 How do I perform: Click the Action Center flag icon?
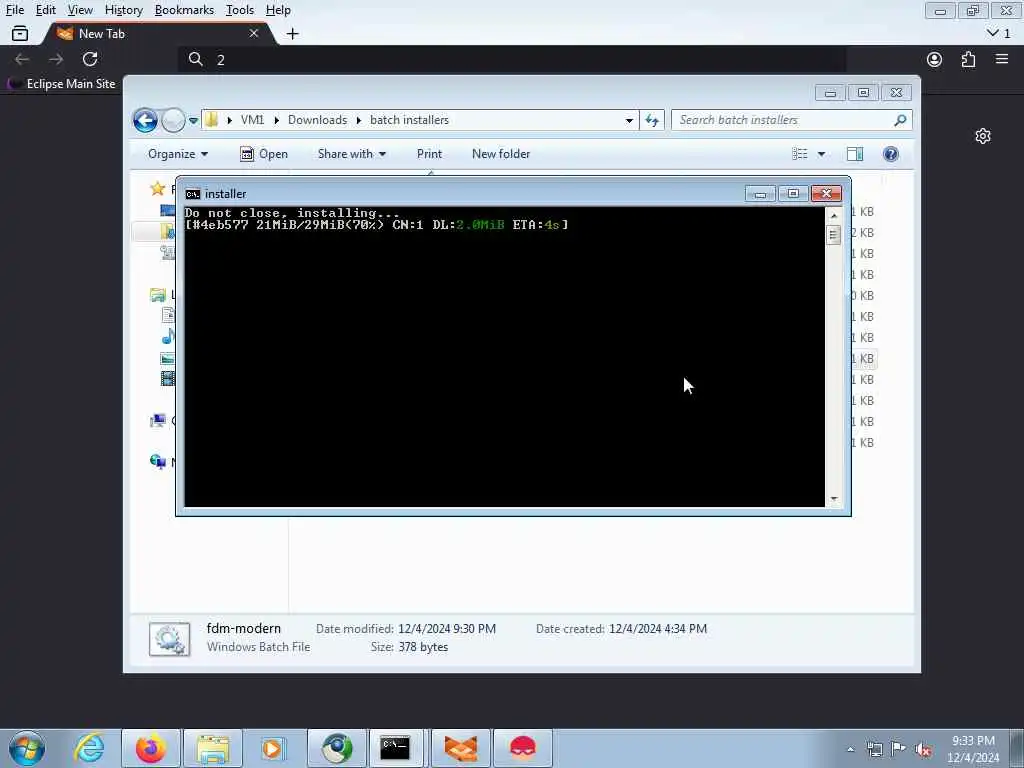tap(899, 750)
